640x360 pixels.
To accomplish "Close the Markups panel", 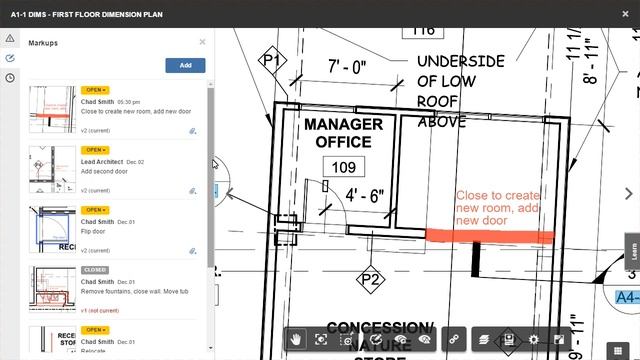I will [x=202, y=42].
